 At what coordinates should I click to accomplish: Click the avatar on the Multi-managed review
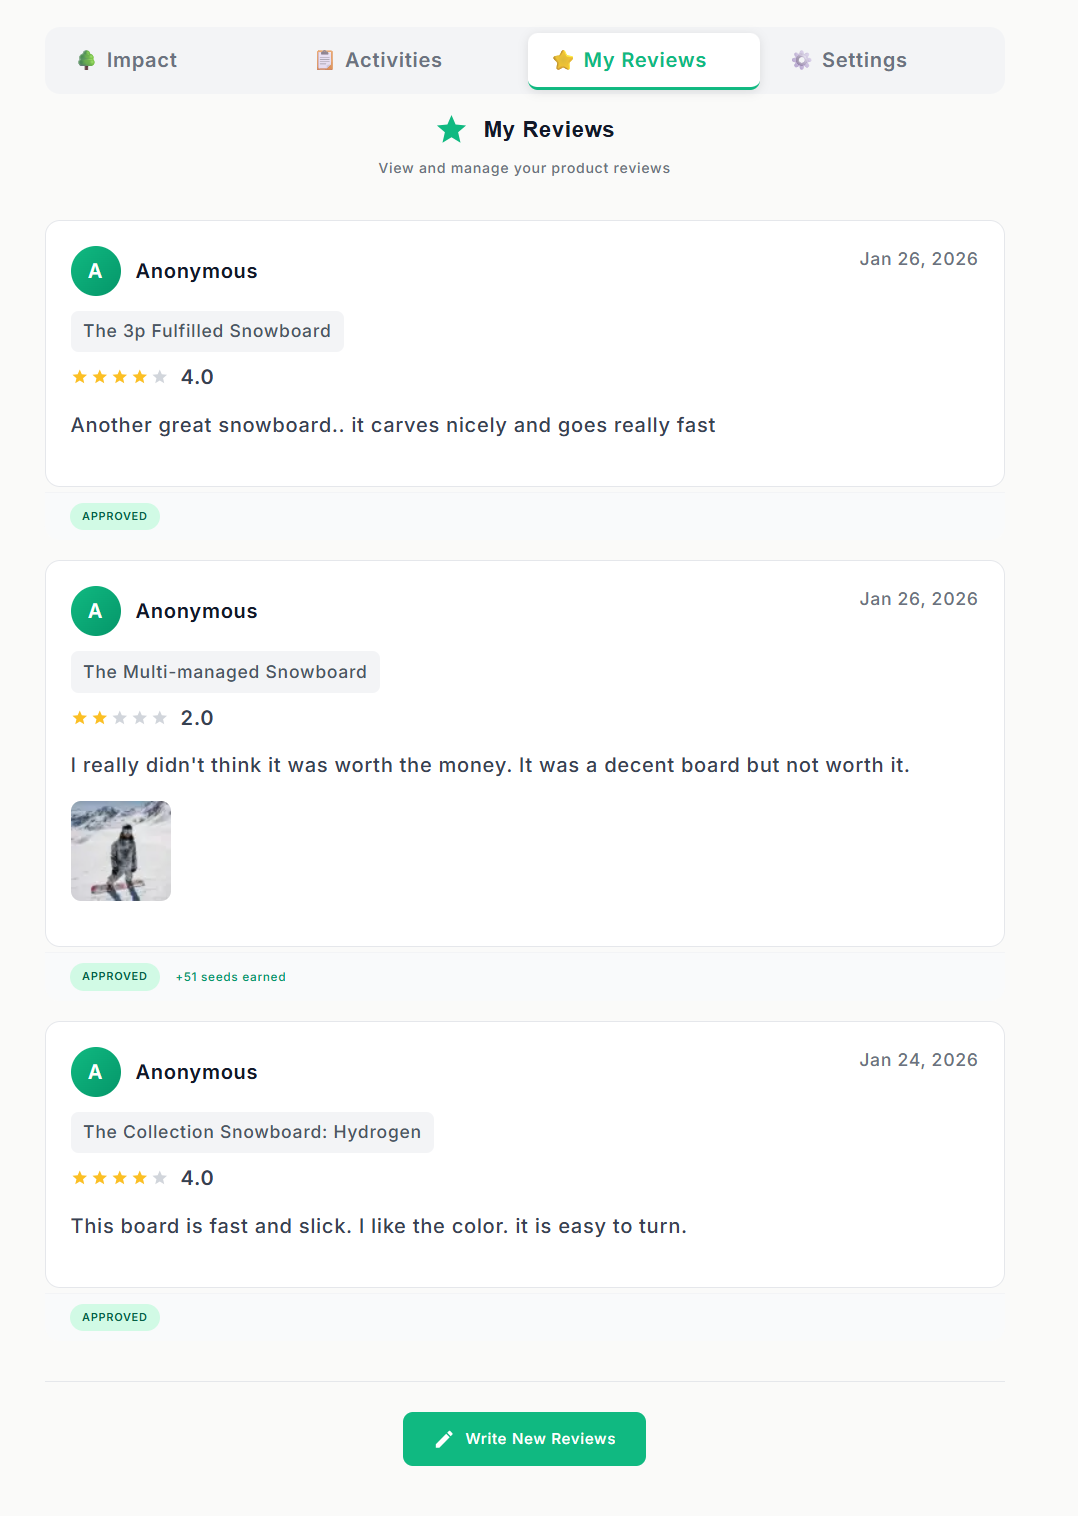coord(96,611)
